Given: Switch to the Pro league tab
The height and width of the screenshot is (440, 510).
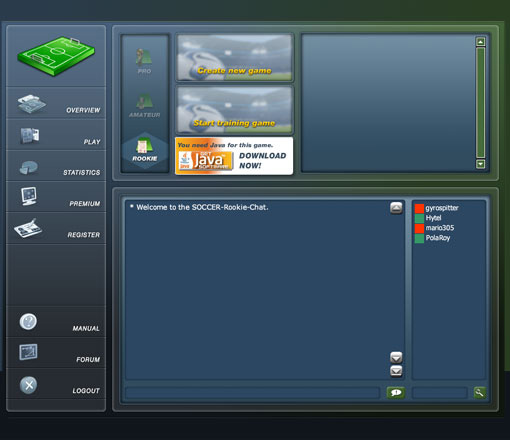Looking at the screenshot, I should click(144, 61).
